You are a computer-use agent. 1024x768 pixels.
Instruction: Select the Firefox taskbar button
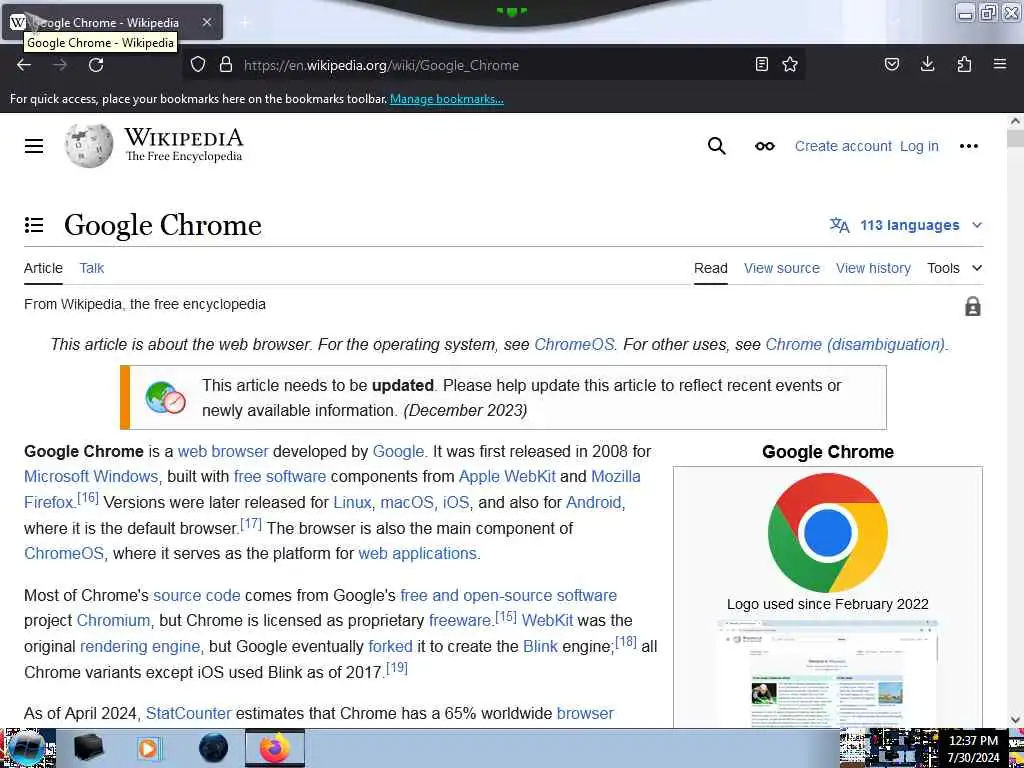pos(275,748)
